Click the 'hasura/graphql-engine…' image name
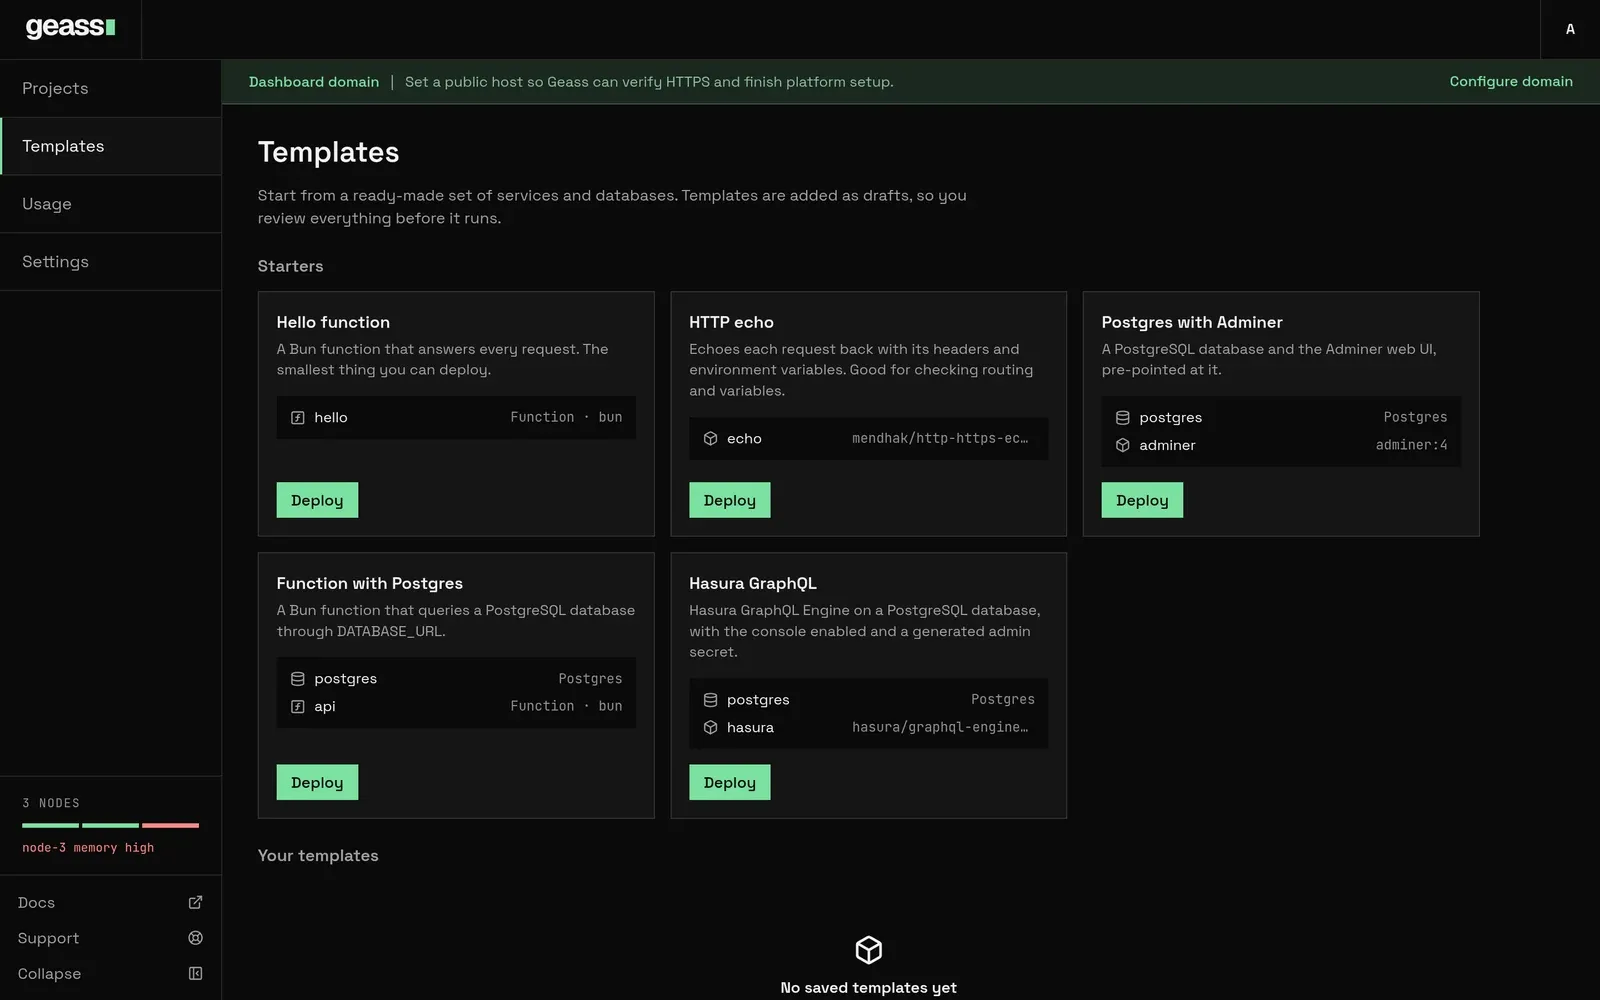The image size is (1600, 1000). pos(940,728)
